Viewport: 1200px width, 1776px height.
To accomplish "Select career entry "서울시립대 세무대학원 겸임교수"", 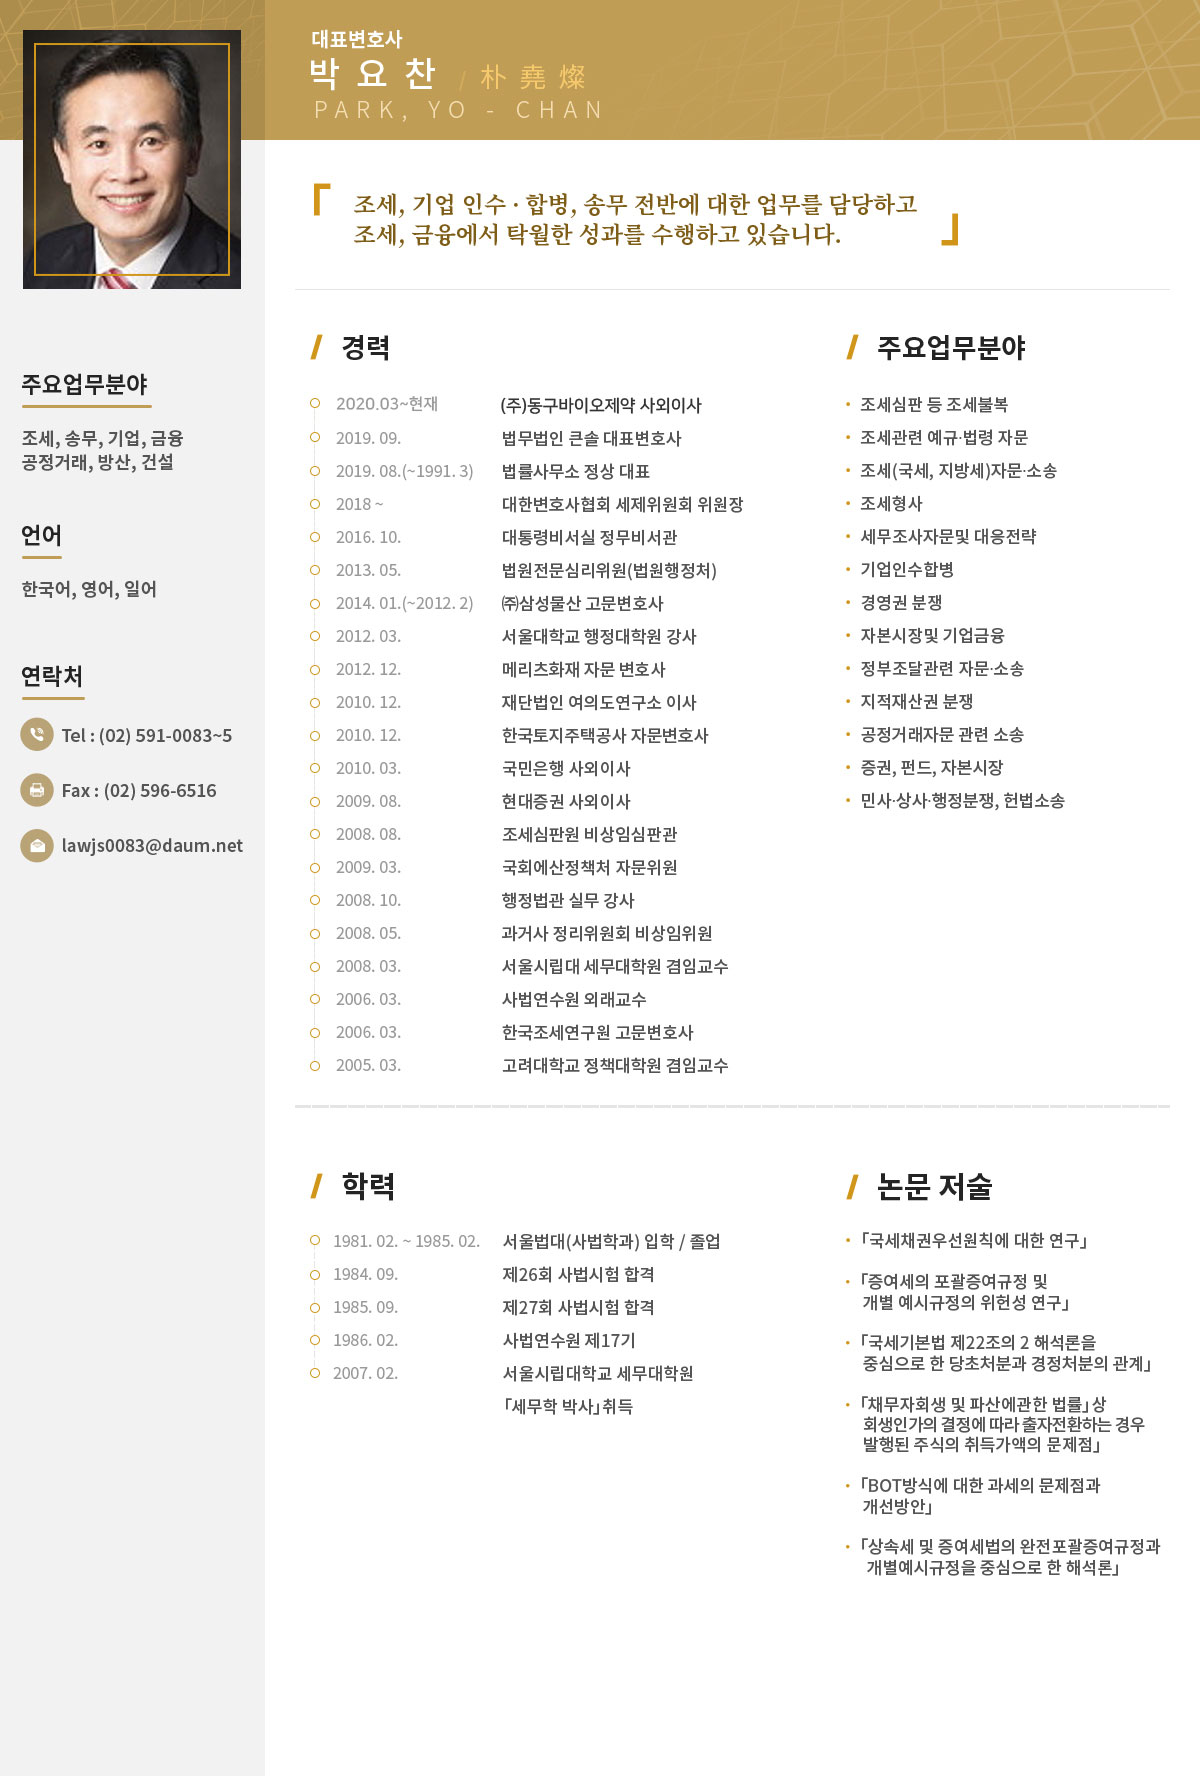I will pos(615,966).
